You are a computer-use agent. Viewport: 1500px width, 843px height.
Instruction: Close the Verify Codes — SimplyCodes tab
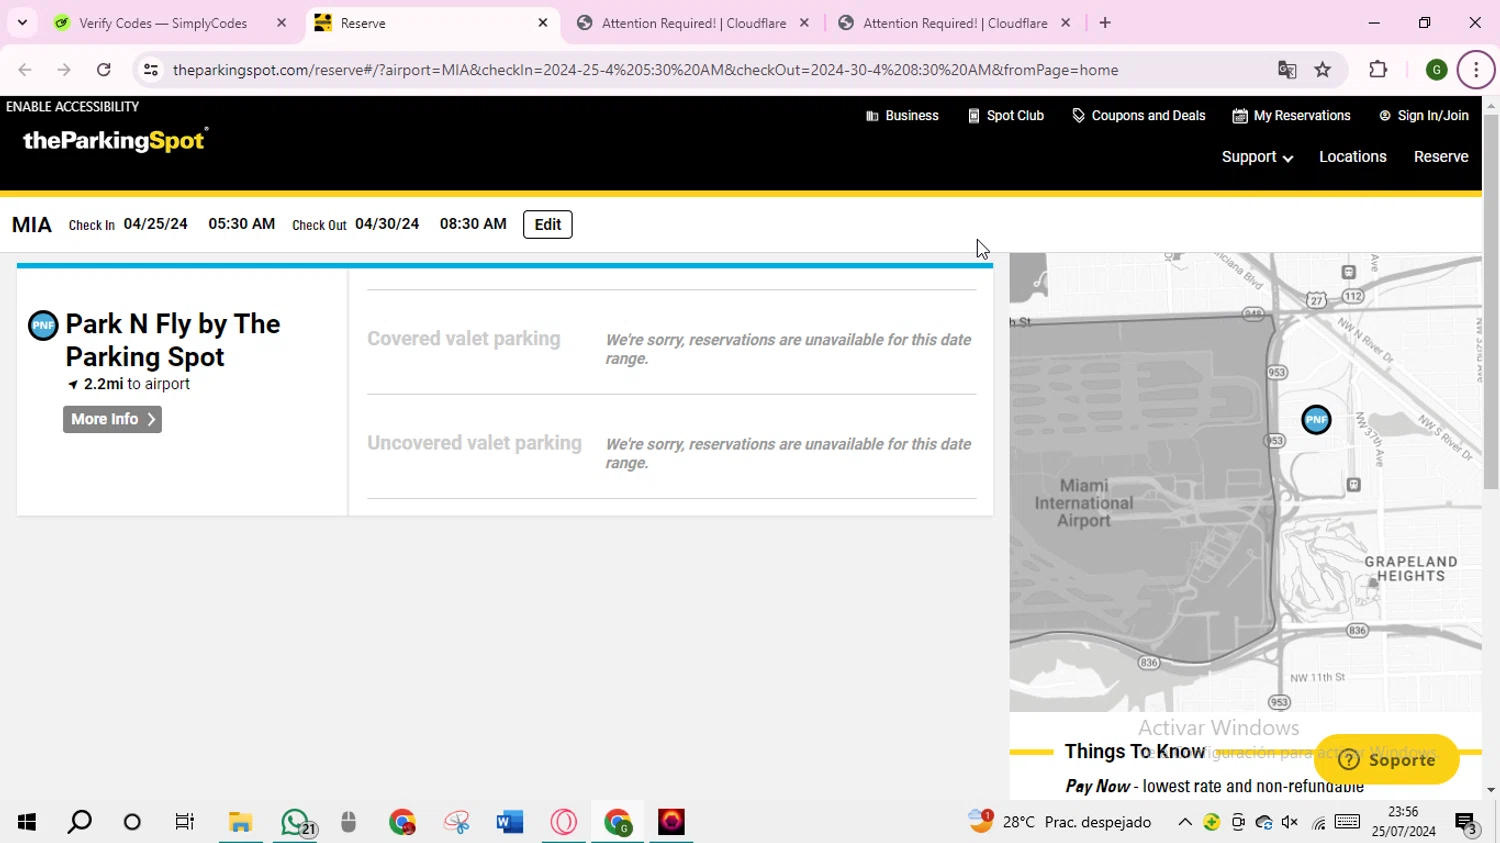tap(281, 23)
